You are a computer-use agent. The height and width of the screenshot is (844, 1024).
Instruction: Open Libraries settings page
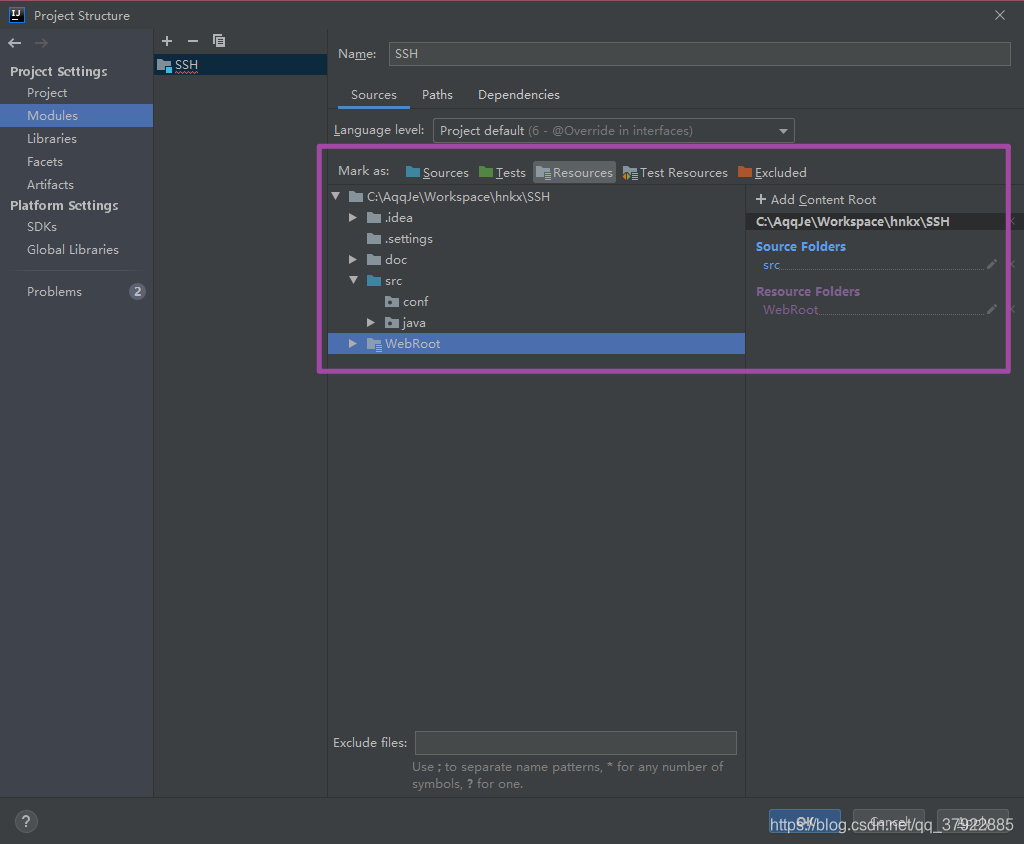coord(52,138)
